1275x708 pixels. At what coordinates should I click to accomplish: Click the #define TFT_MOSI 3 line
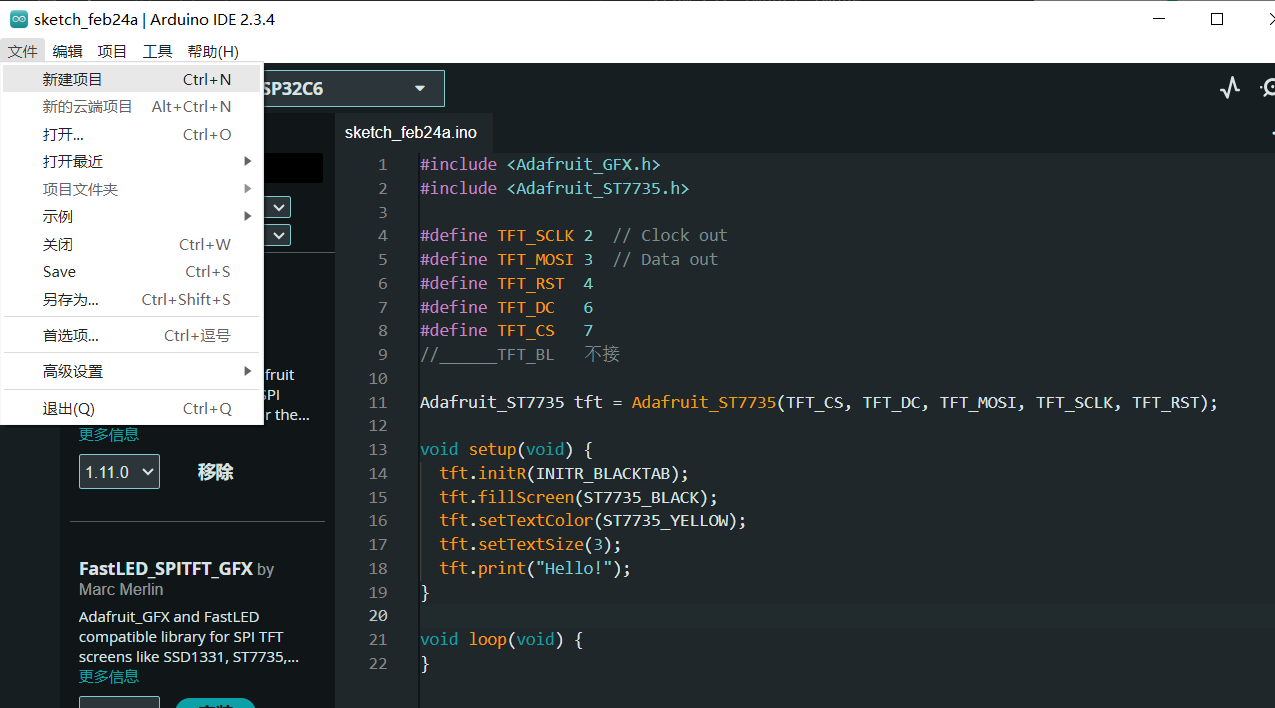569,259
